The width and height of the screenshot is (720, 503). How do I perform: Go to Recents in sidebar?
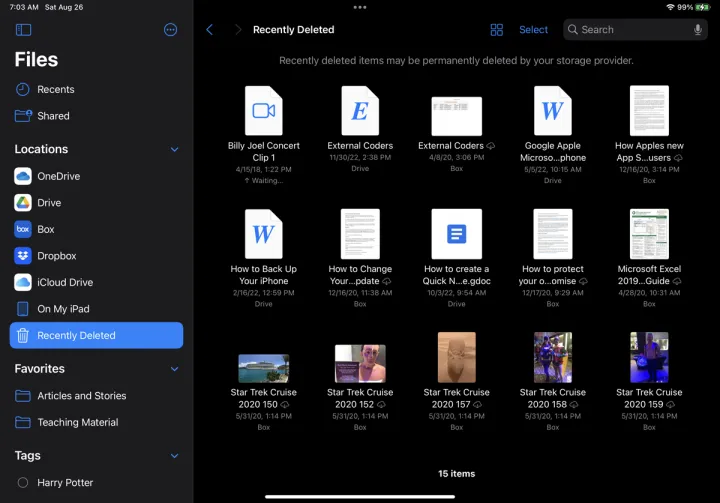click(55, 90)
